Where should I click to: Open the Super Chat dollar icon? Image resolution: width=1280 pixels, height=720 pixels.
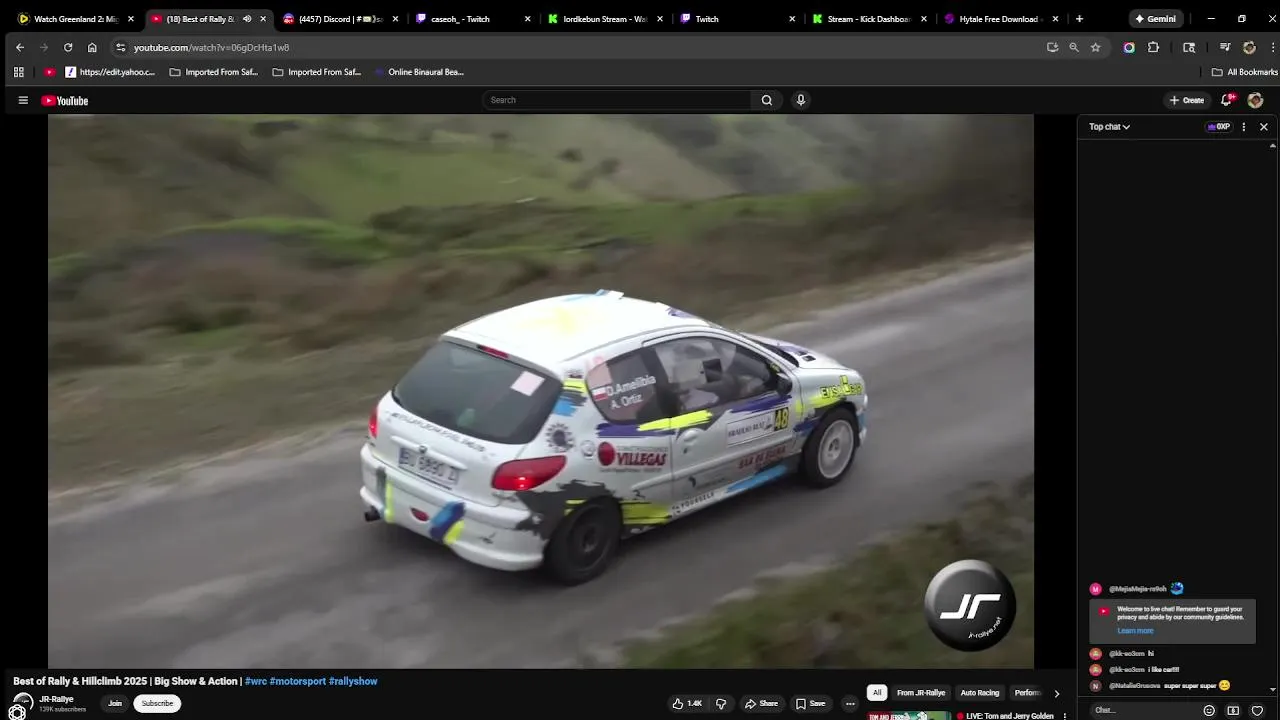[1233, 710]
